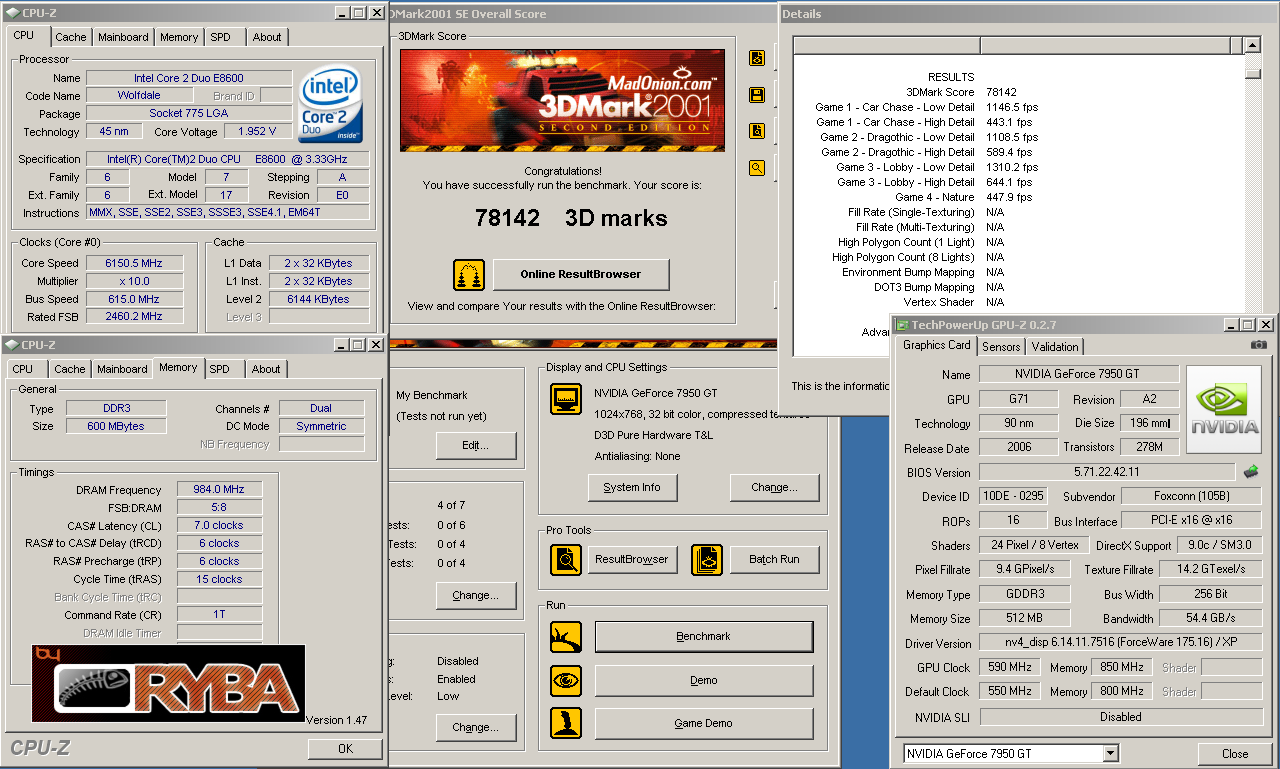The width and height of the screenshot is (1280, 769).
Task: Click the Demo eye icon in the Run section
Action: click(566, 680)
